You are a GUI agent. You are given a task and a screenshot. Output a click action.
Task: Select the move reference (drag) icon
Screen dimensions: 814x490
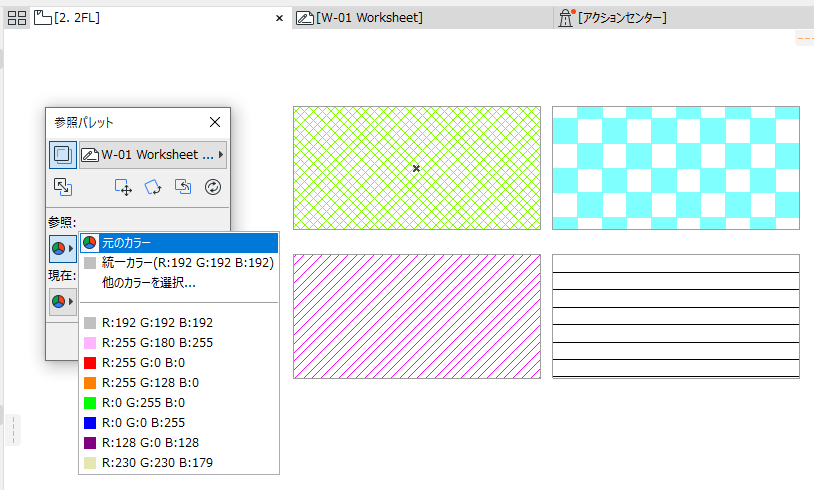click(x=123, y=187)
